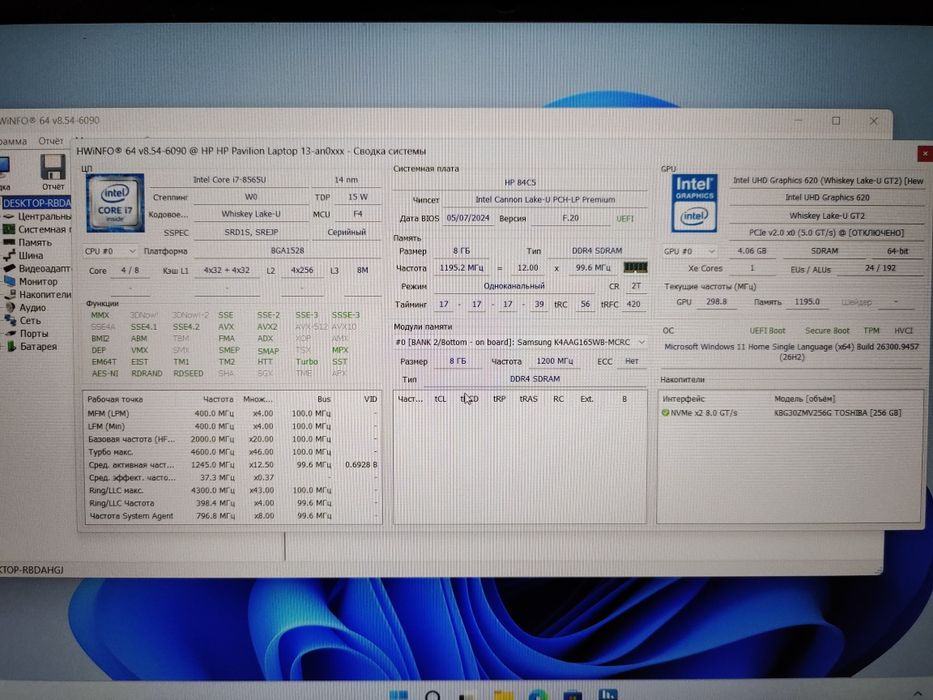Click the Частота column header in Рабочая точка table
Screen dimensions: 933x700
[218, 399]
